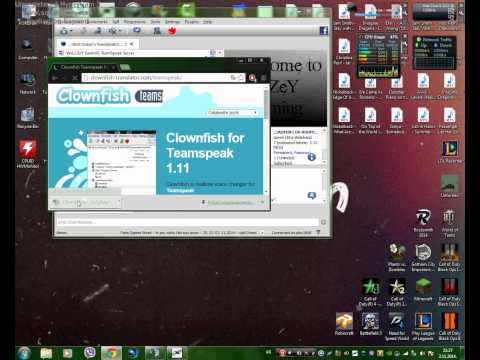Open the downloaded file's arrow menu
The image size is (480, 360).
coord(118,202)
